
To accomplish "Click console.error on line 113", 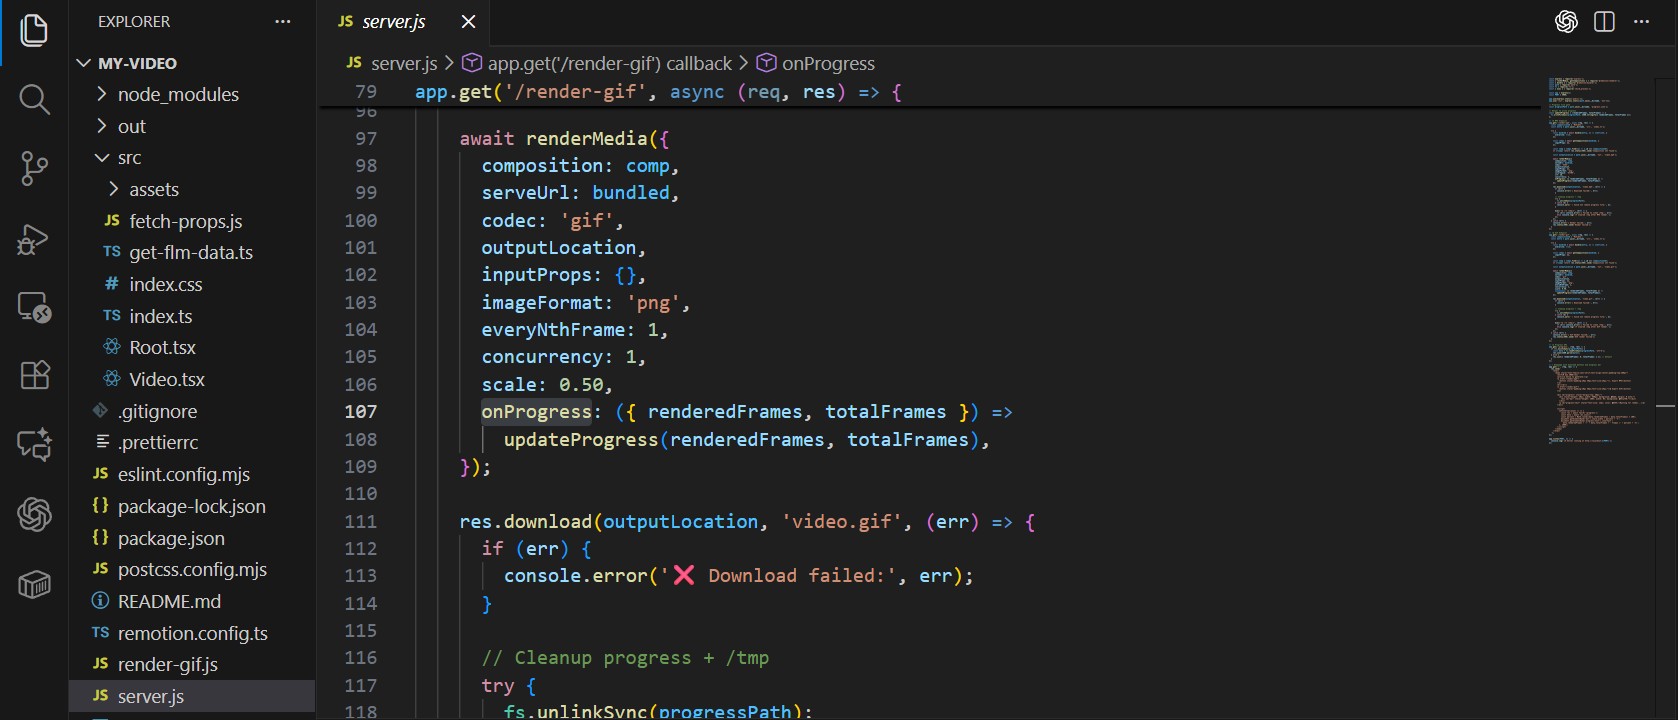I will (x=576, y=576).
